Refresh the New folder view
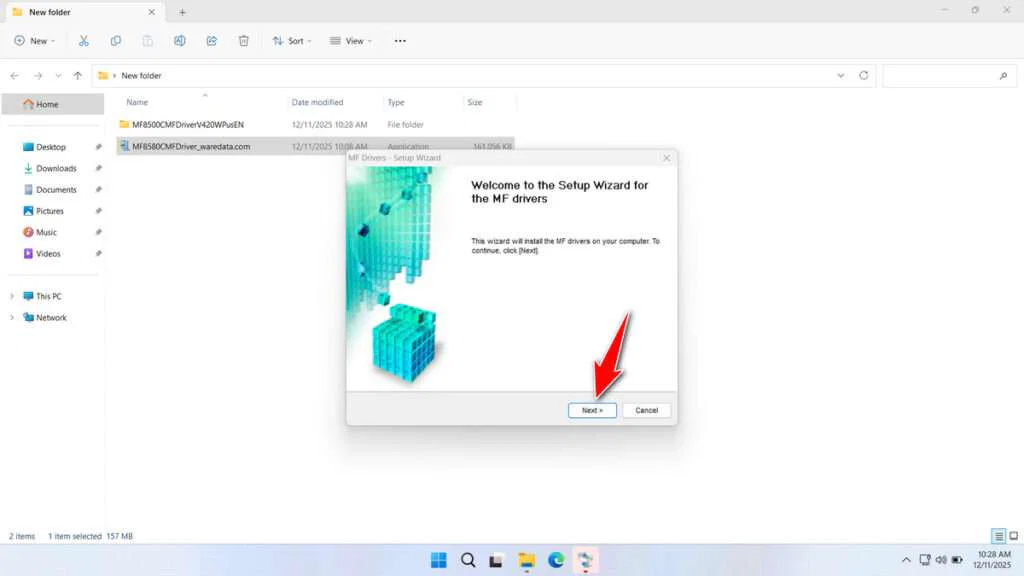The width and height of the screenshot is (1024, 576). pos(864,76)
